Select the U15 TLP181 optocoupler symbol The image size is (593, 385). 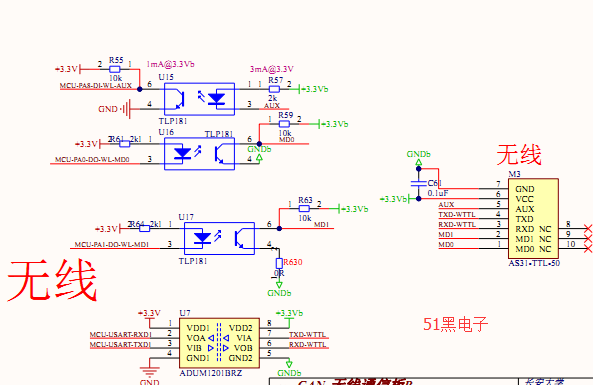199,99
